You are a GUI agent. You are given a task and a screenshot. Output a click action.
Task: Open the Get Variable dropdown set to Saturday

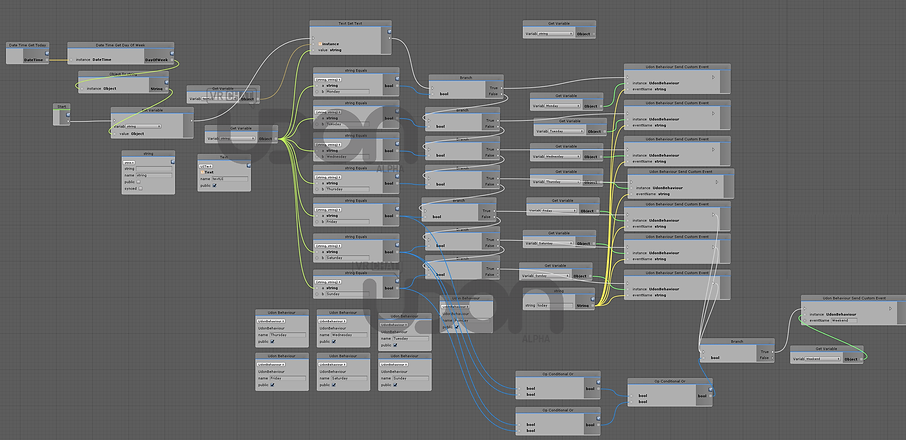(x=556, y=243)
